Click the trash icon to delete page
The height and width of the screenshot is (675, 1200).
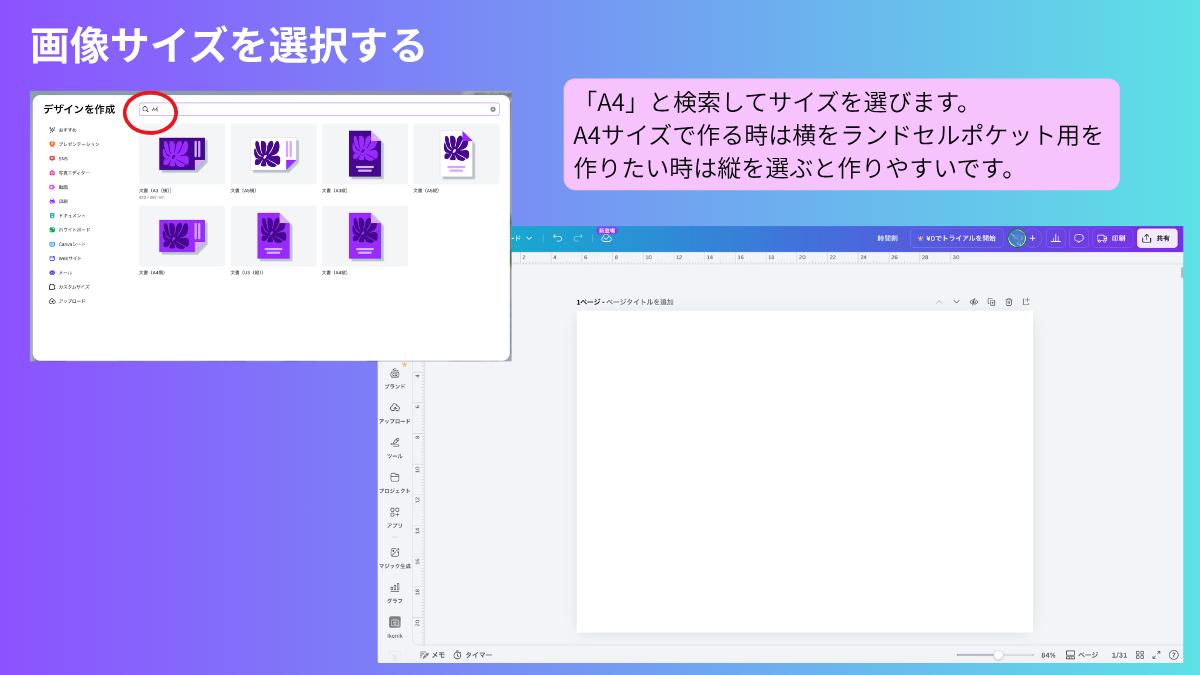[1009, 302]
